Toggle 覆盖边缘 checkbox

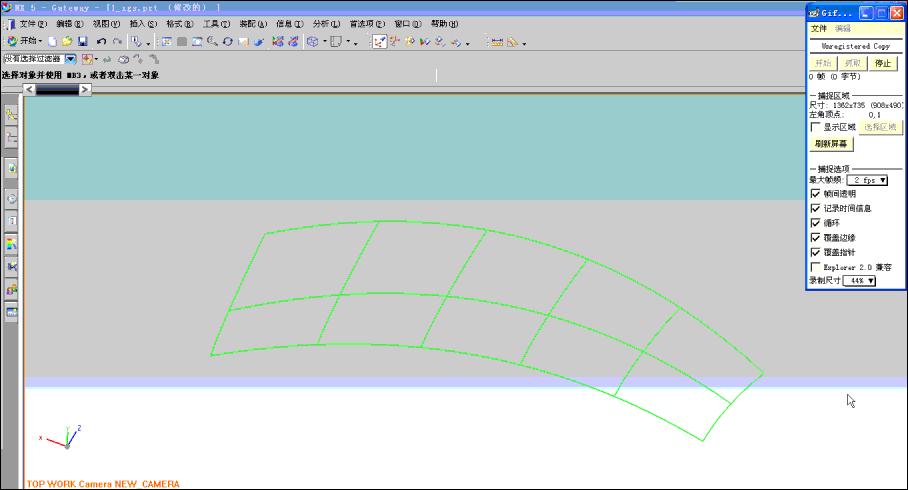tap(815, 237)
